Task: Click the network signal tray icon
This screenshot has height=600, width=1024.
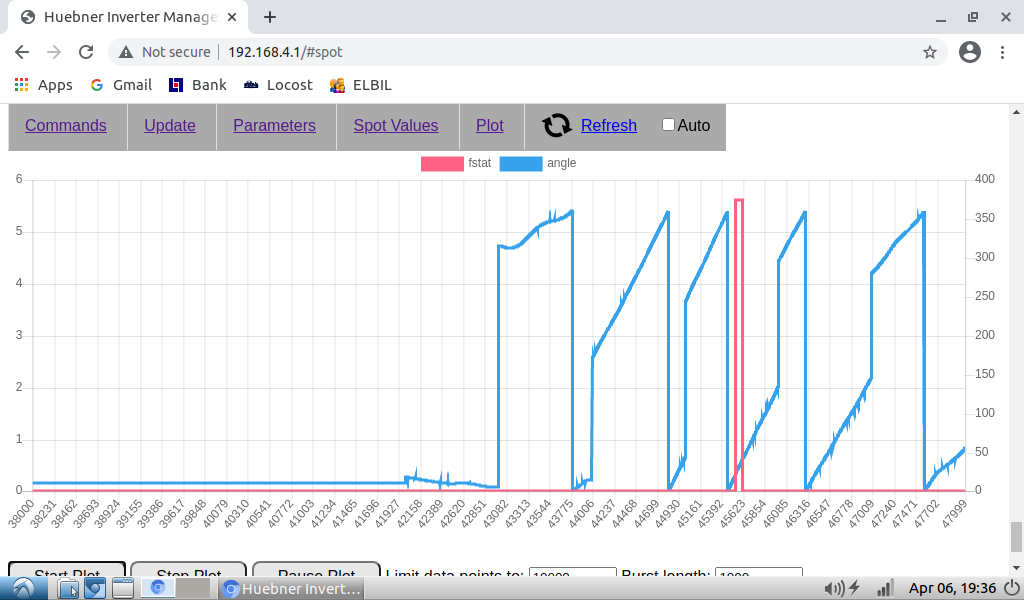Action: coord(884,588)
